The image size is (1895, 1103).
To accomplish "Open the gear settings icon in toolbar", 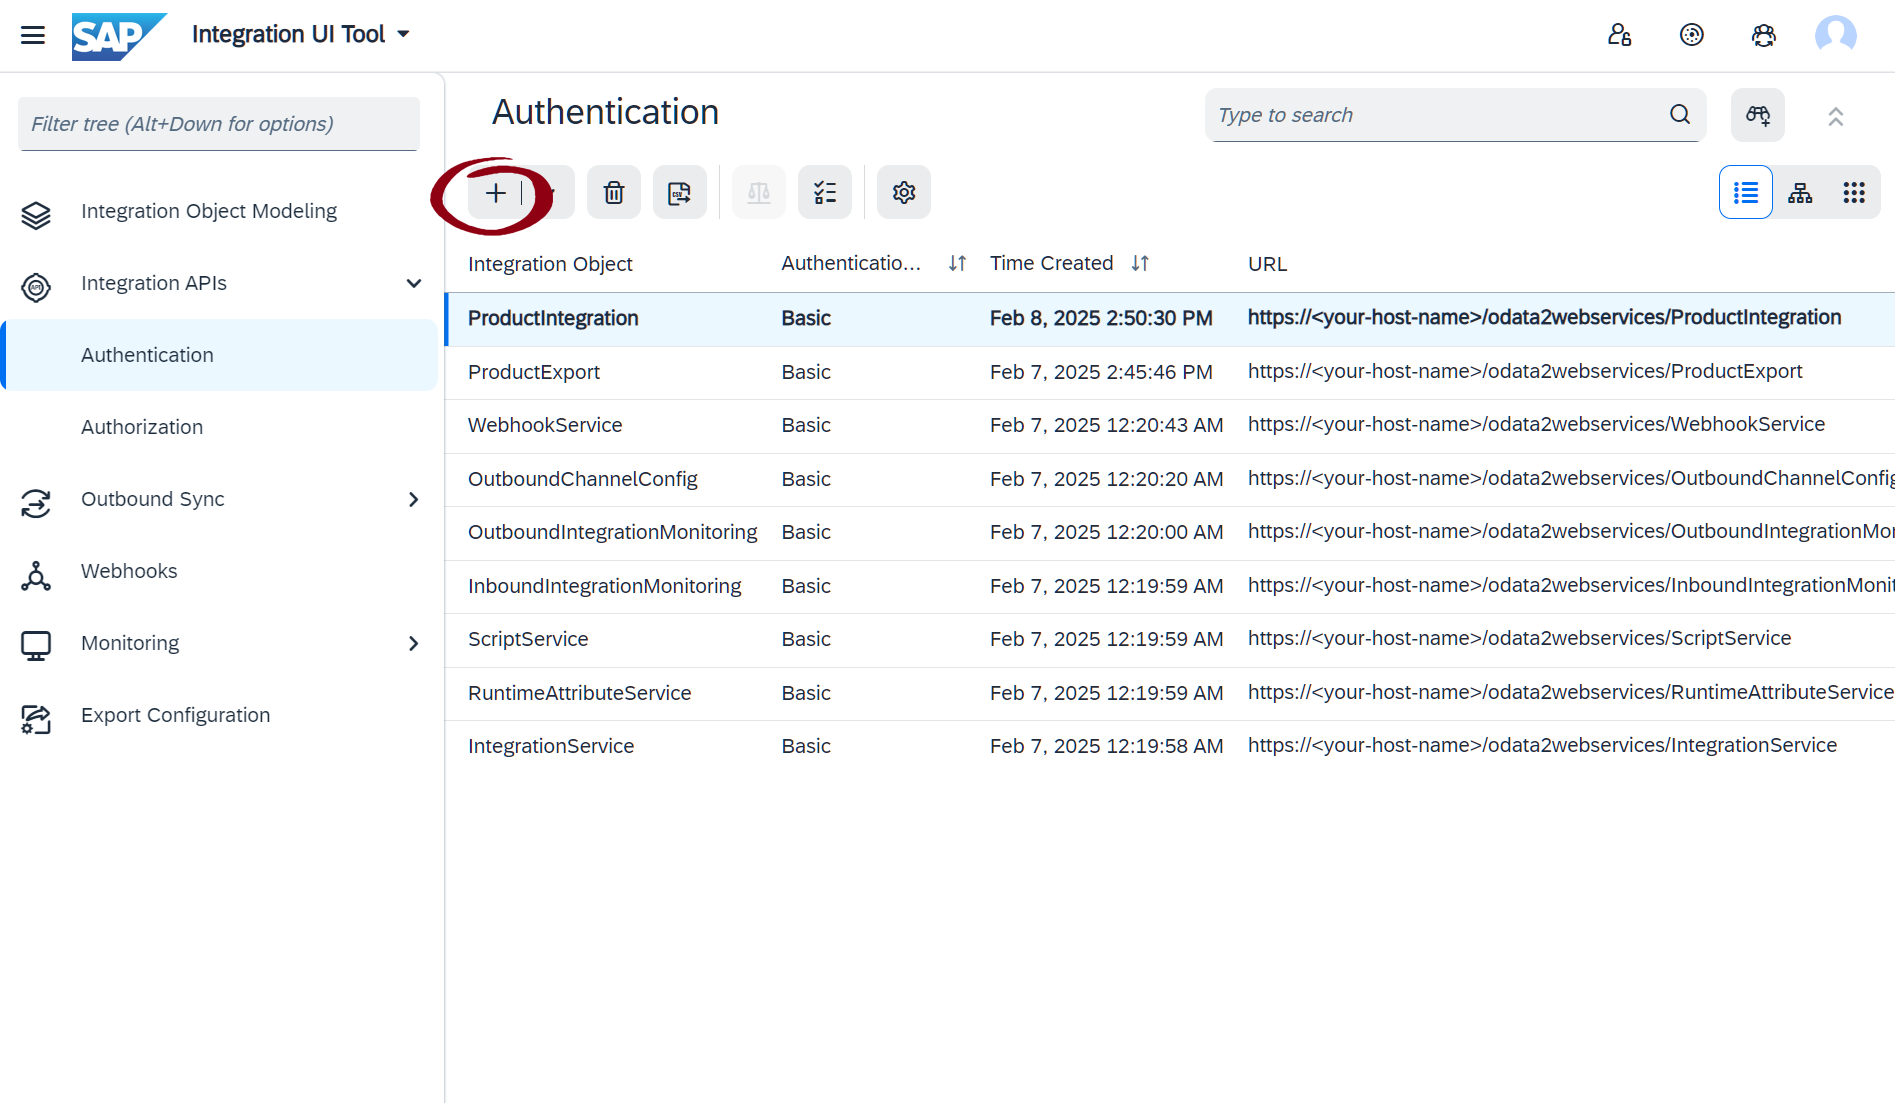I will 904,193.
